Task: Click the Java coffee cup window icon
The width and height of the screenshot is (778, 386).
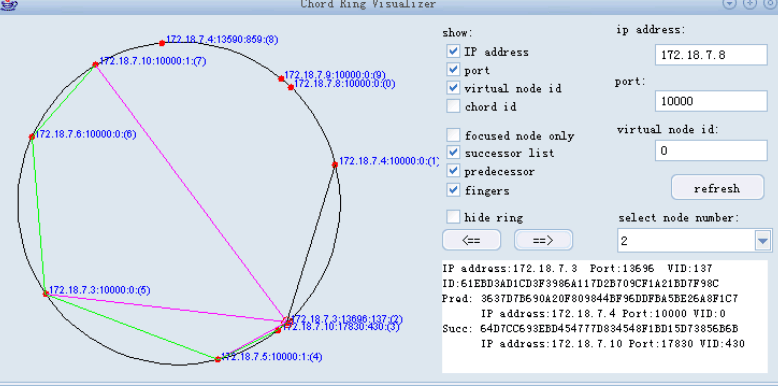Action: pyautogui.click(x=10, y=4)
